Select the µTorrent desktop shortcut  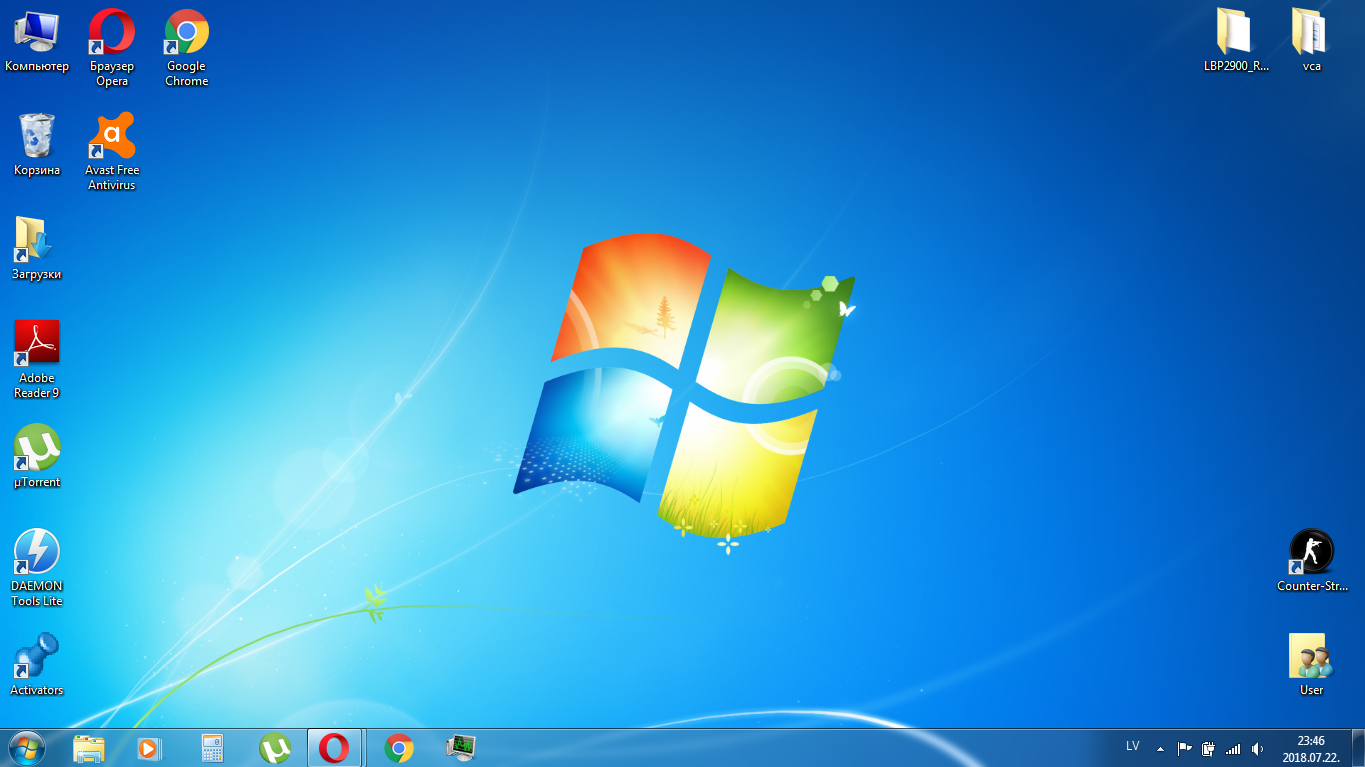(x=37, y=457)
